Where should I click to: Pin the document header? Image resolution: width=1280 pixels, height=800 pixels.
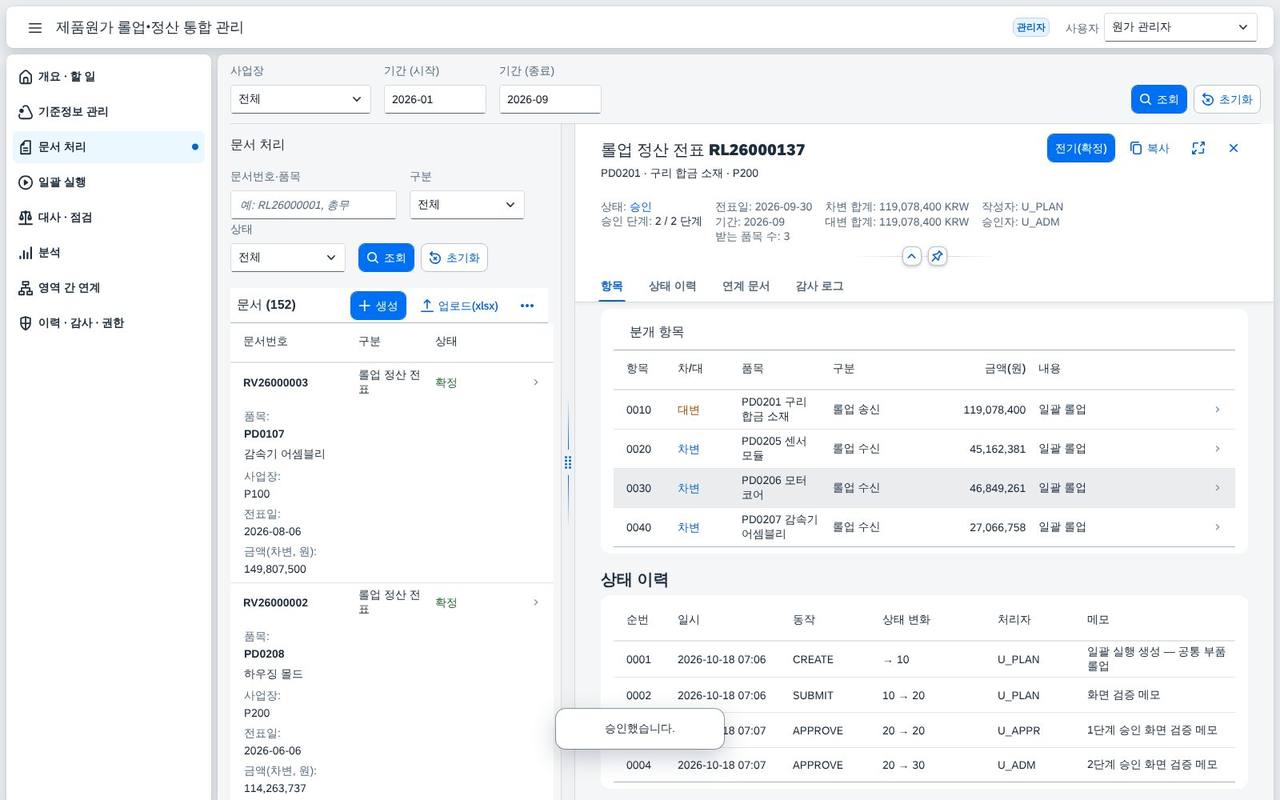[937, 256]
